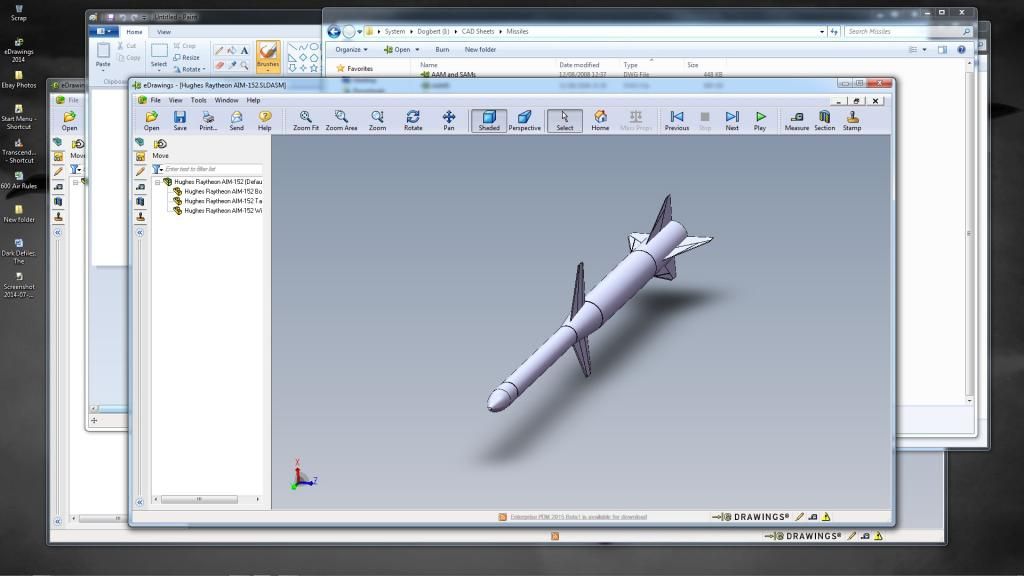The height and width of the screenshot is (576, 1024).
Task: Open the View menu in front eDrawings window
Action: point(176,101)
